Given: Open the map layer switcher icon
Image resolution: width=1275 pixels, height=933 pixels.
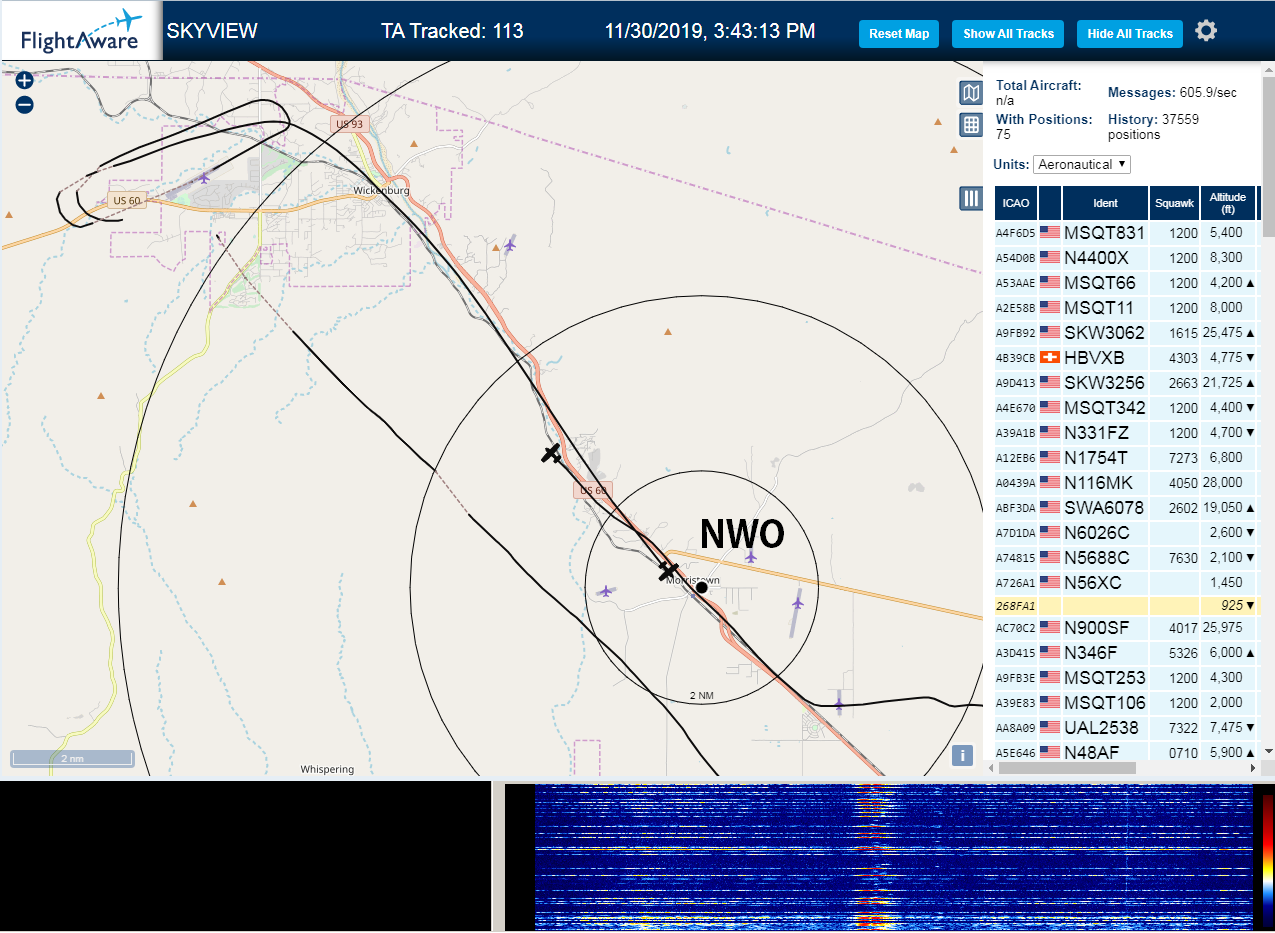Looking at the screenshot, I should tap(970, 93).
